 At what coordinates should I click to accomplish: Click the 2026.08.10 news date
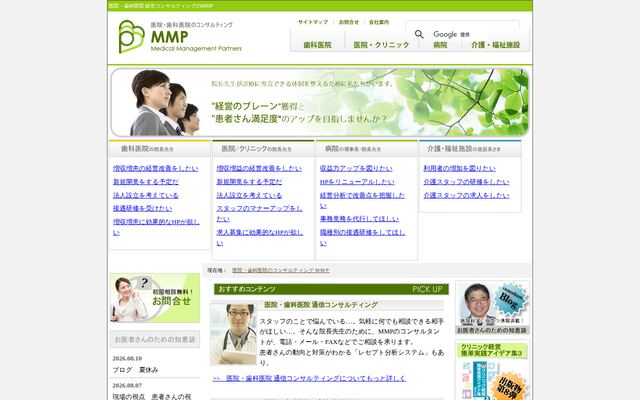127,358
